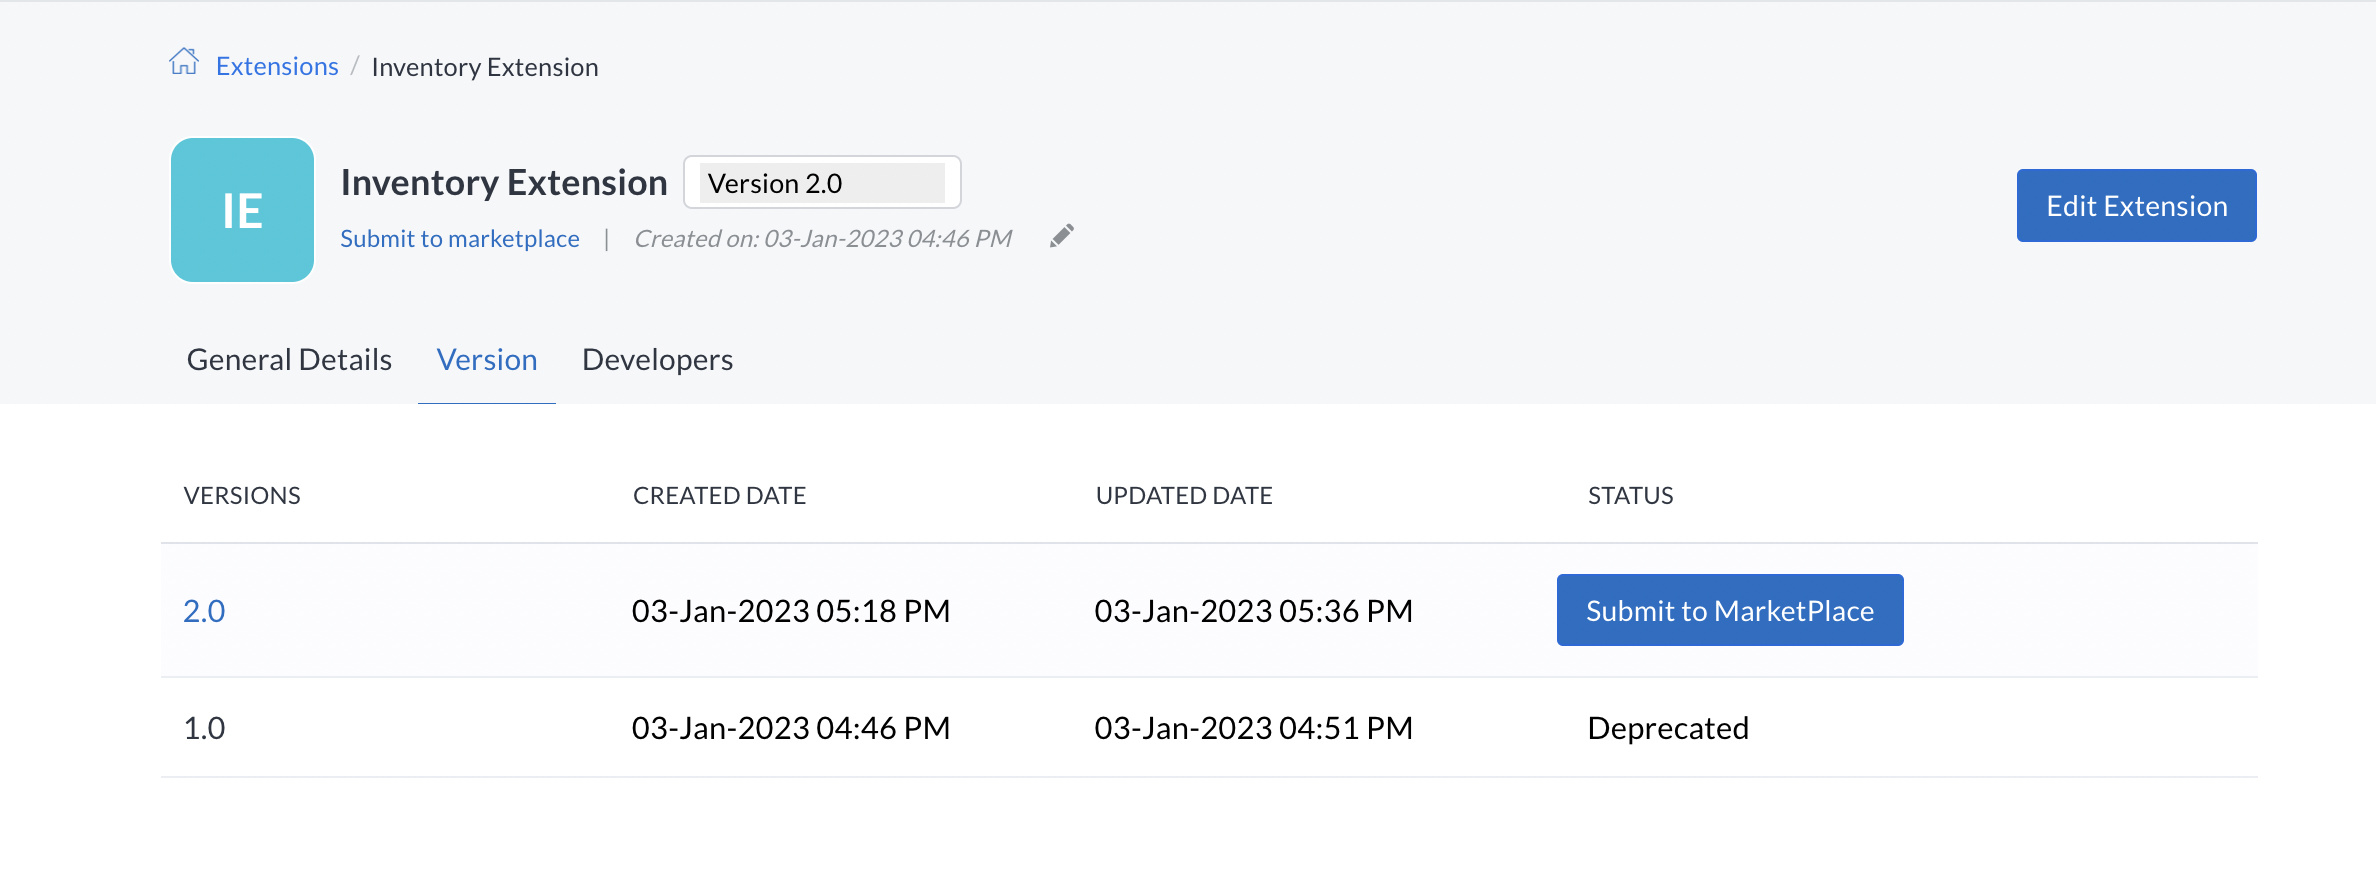Click the CREATED DATE column header
This screenshot has width=2376, height=876.
(x=719, y=496)
